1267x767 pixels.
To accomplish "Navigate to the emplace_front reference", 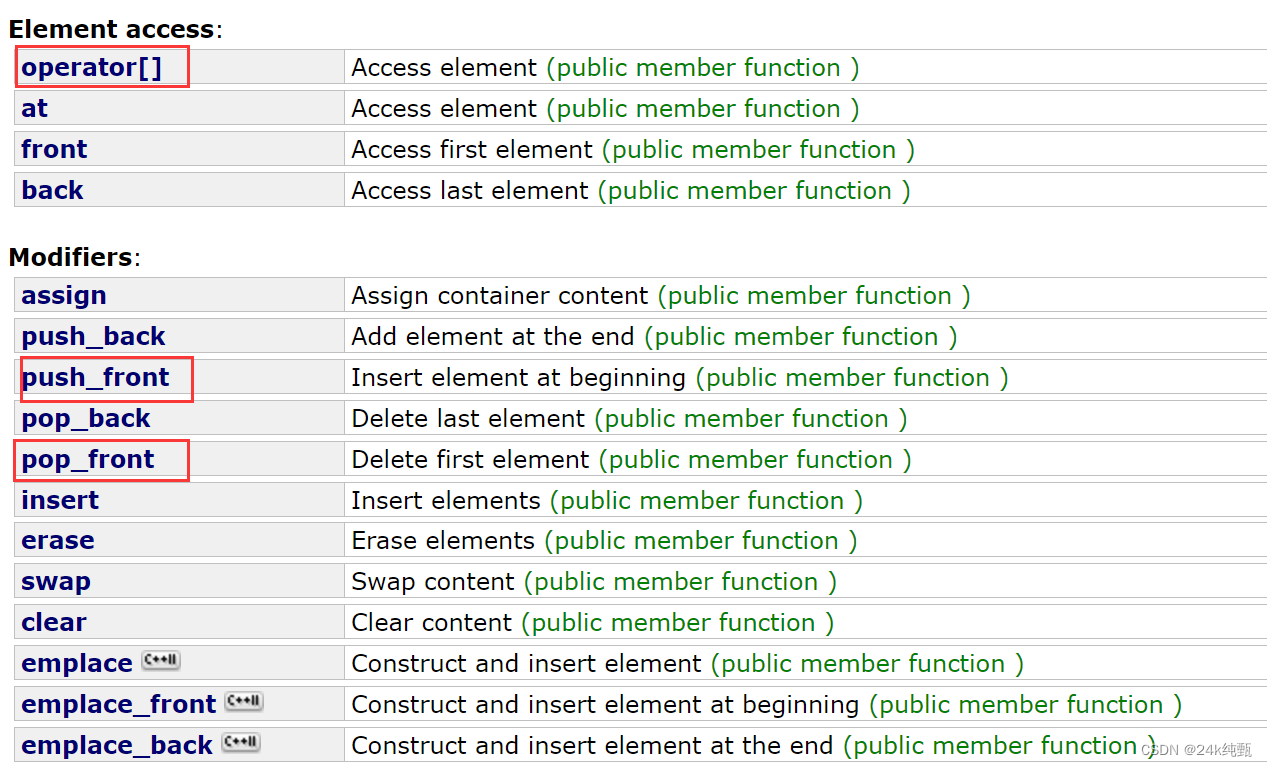I will pos(119,705).
